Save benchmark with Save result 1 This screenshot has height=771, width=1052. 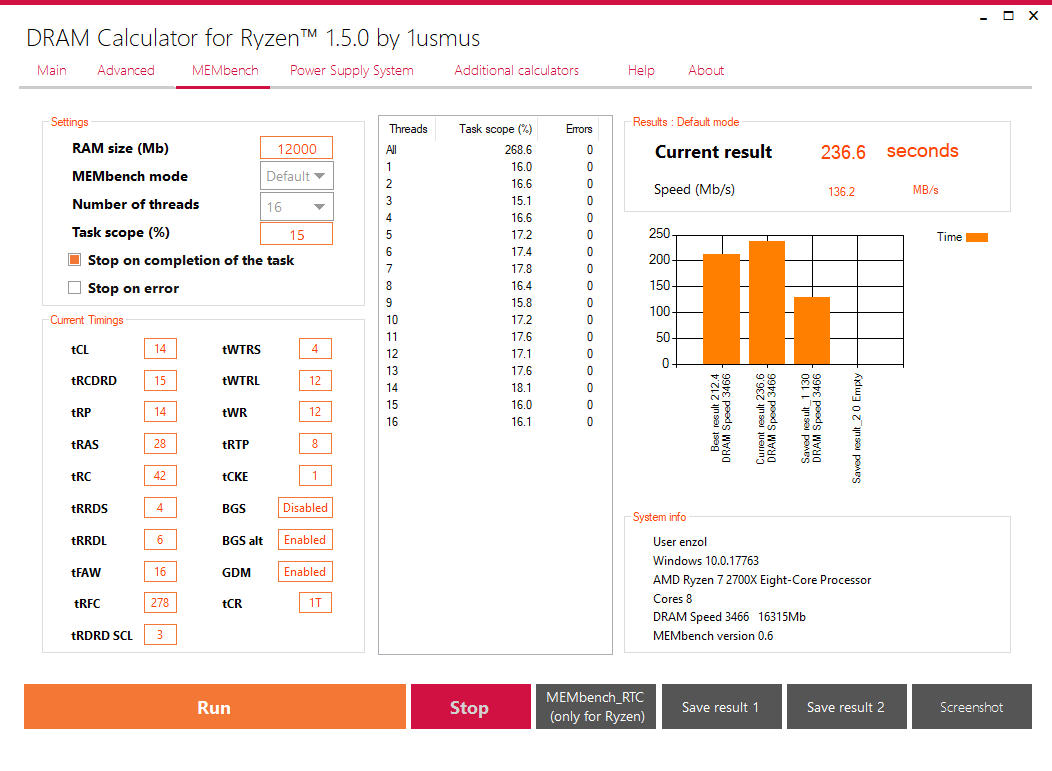tap(721, 707)
